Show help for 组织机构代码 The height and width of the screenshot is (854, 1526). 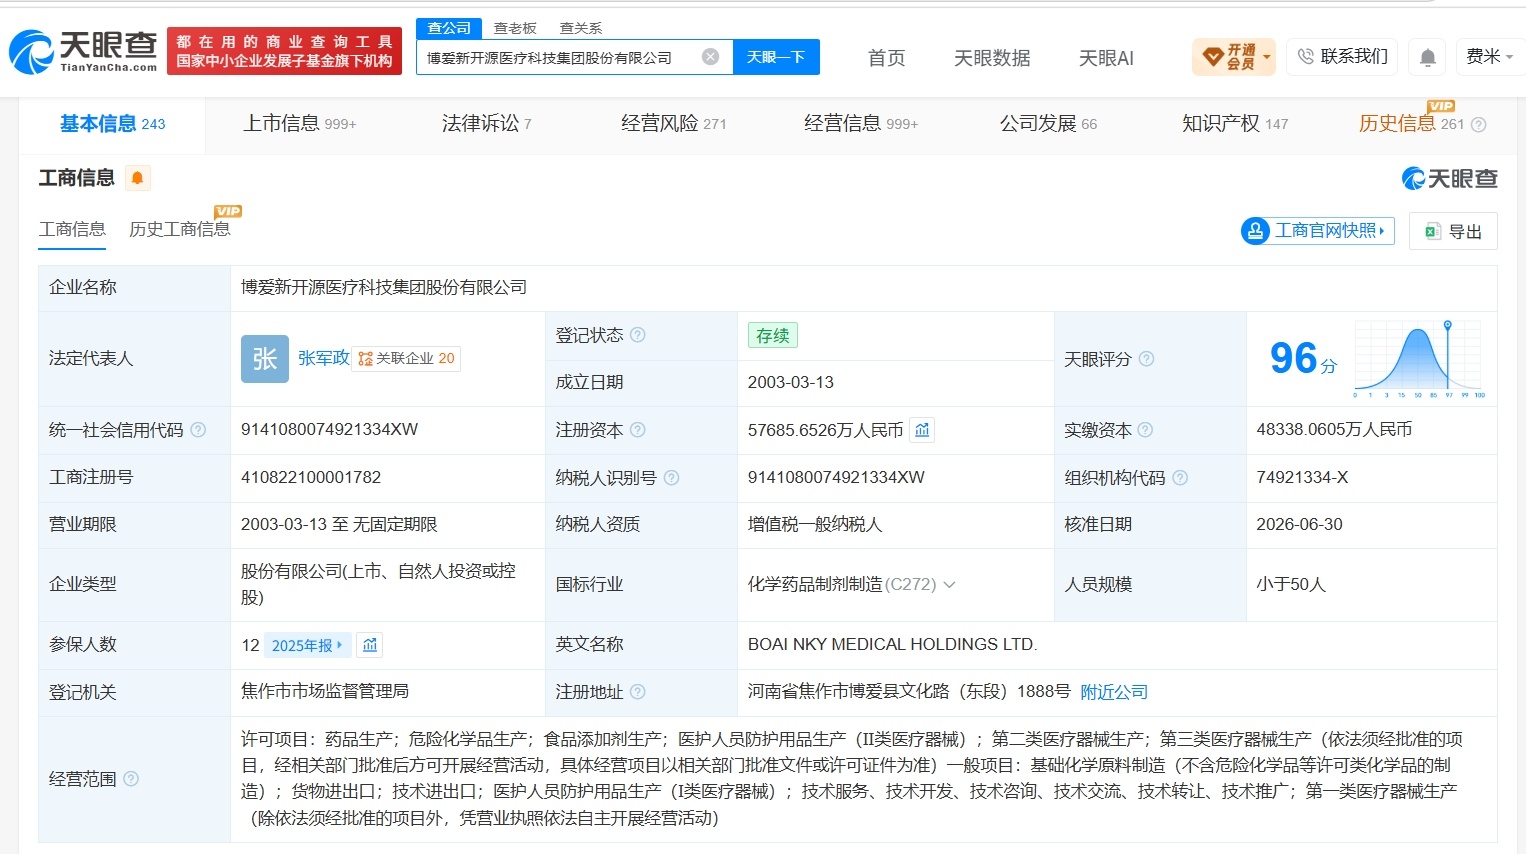click(1179, 478)
